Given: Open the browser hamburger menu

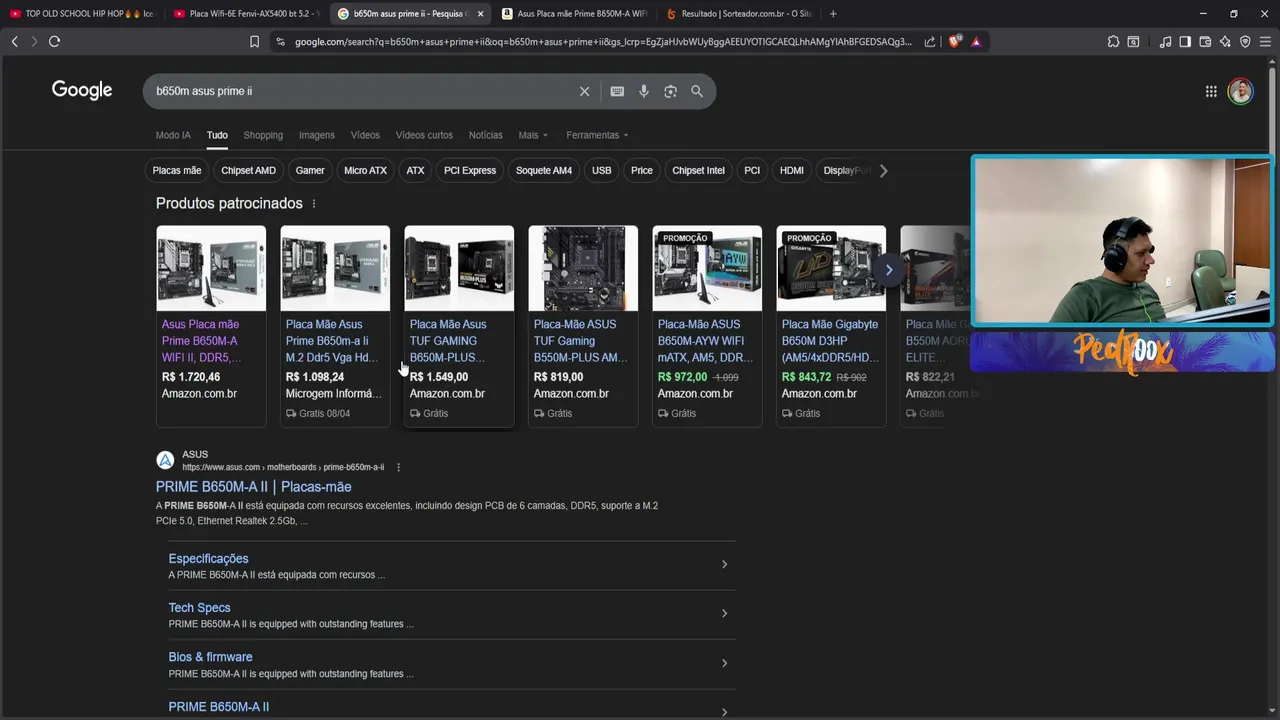Looking at the screenshot, I should coord(1265,42).
